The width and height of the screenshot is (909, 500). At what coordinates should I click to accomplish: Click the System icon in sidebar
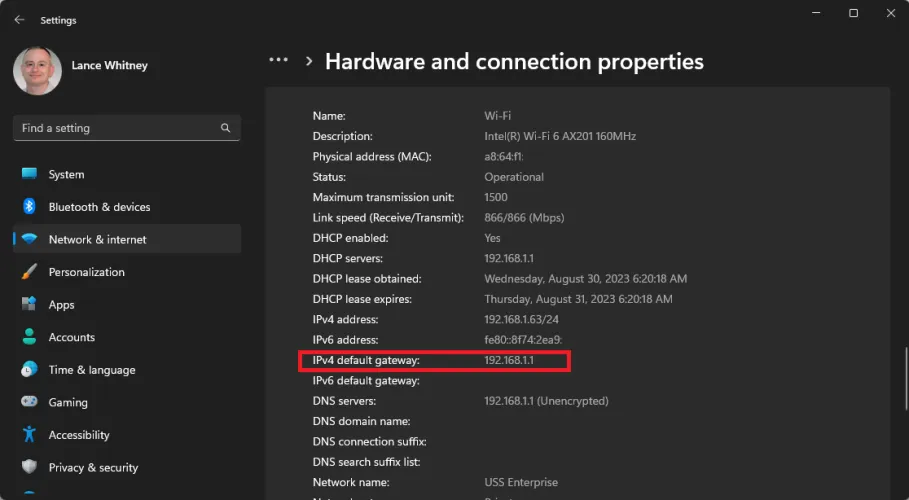click(x=29, y=174)
